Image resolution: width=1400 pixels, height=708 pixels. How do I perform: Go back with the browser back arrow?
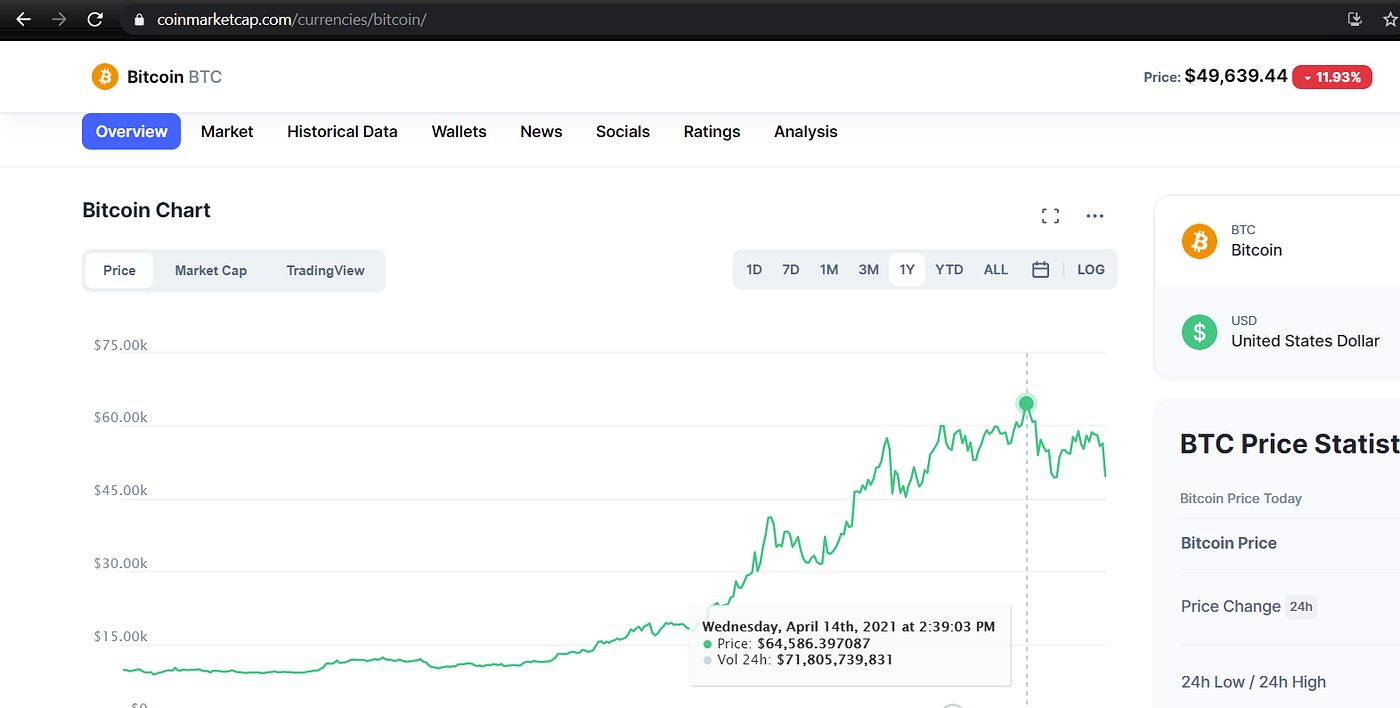coord(23,19)
